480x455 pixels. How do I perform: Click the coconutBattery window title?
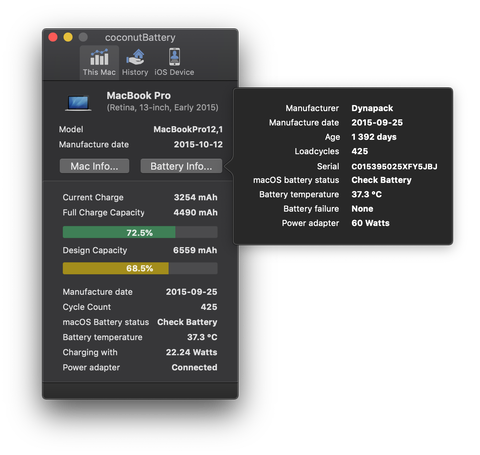(x=140, y=38)
